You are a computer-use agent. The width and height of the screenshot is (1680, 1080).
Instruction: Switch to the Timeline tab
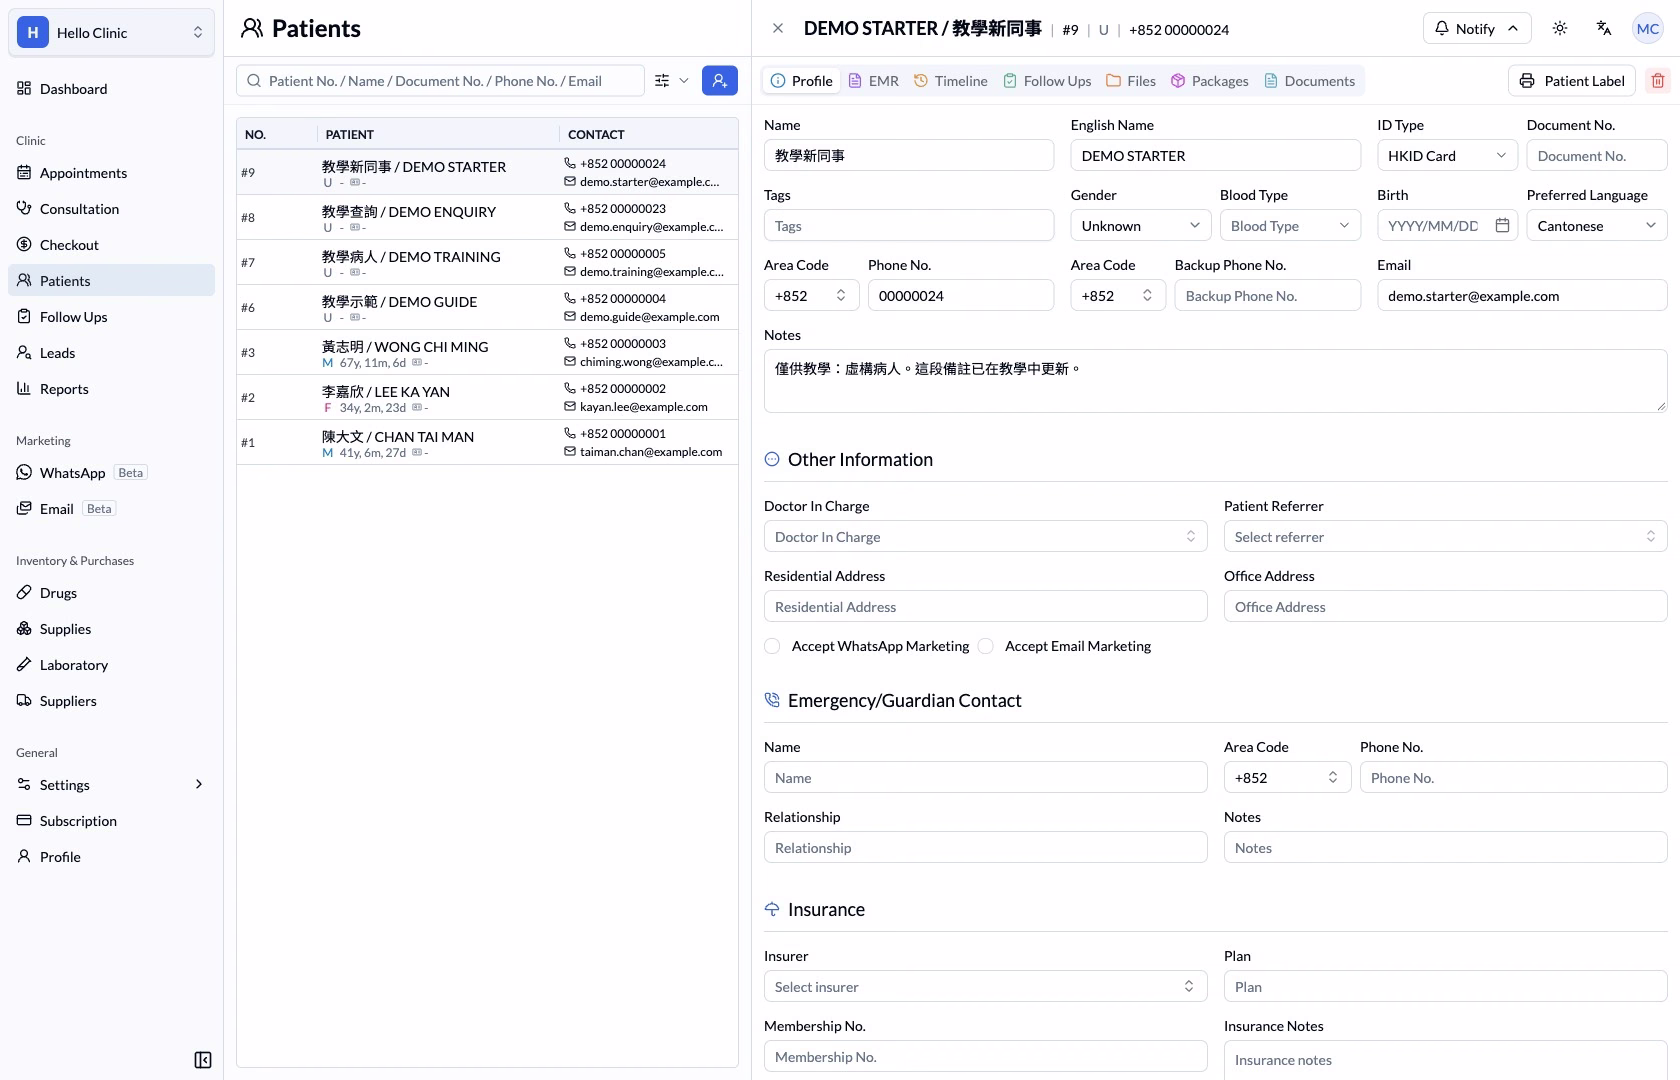(951, 81)
